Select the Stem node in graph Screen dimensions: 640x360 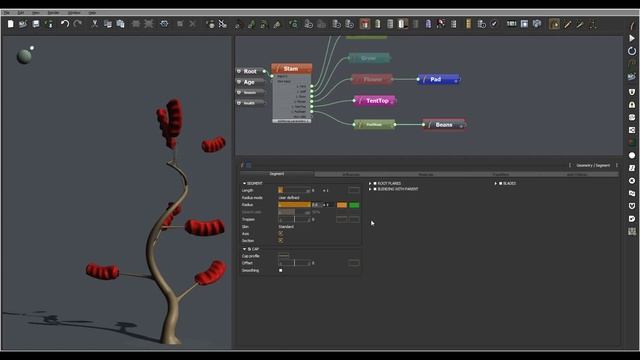pos(291,69)
